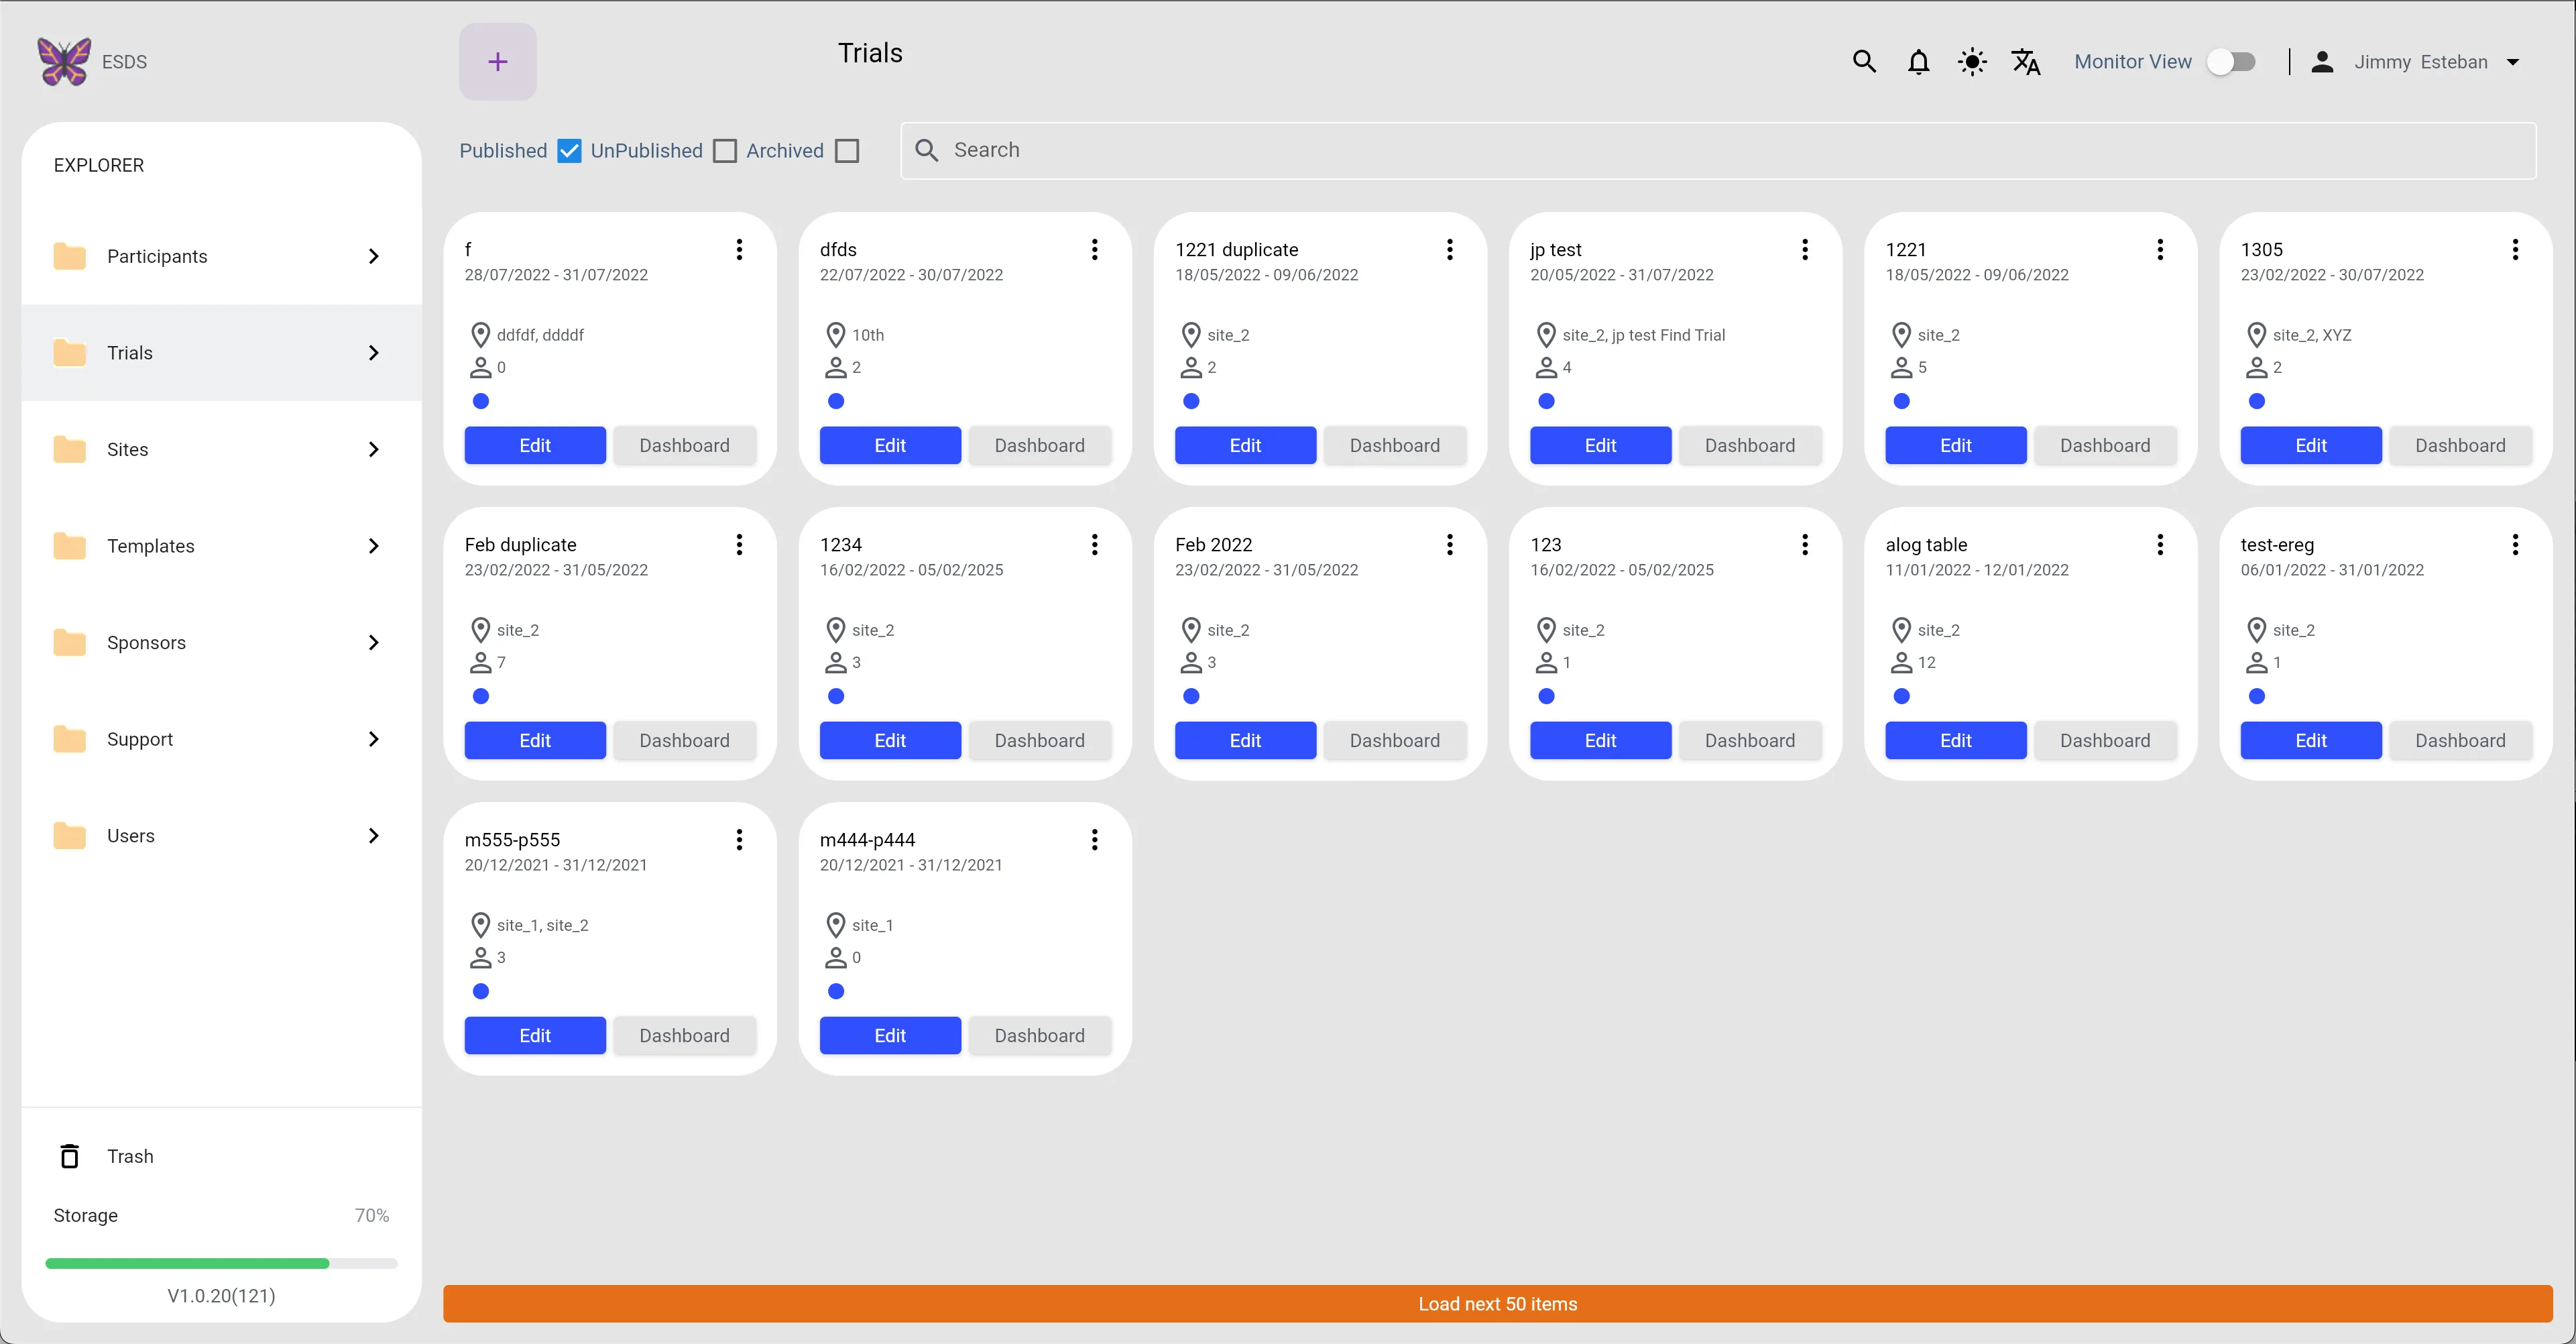Toggle the light/dark theme sun icon
Image resolution: width=2576 pixels, height=1344 pixels.
pos(1971,62)
